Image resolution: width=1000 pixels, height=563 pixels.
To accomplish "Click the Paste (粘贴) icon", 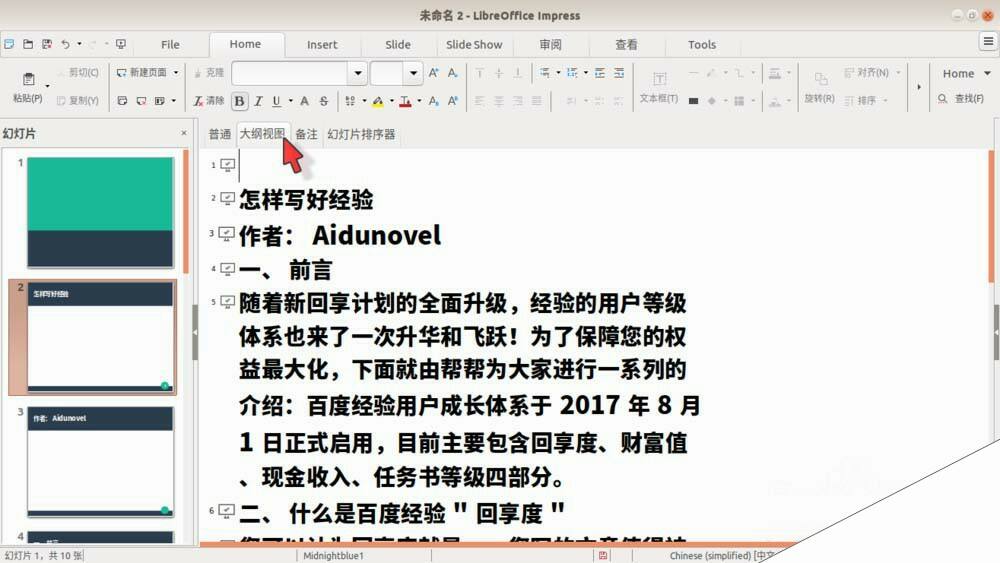I will pyautogui.click(x=28, y=79).
